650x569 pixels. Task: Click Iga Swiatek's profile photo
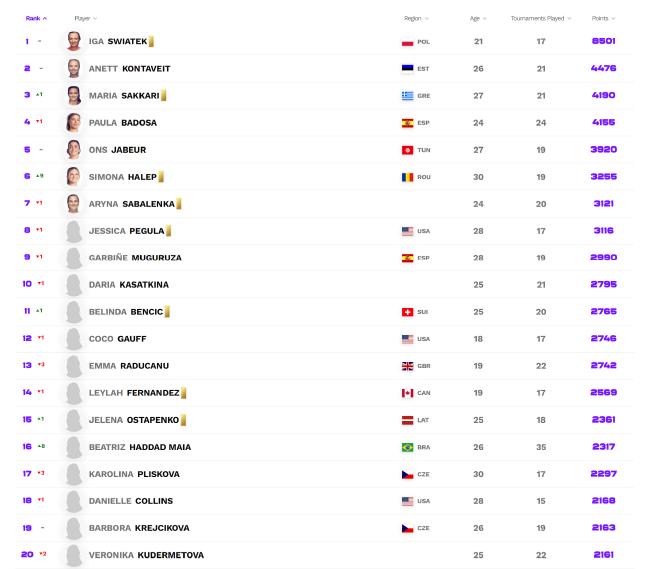click(x=74, y=41)
